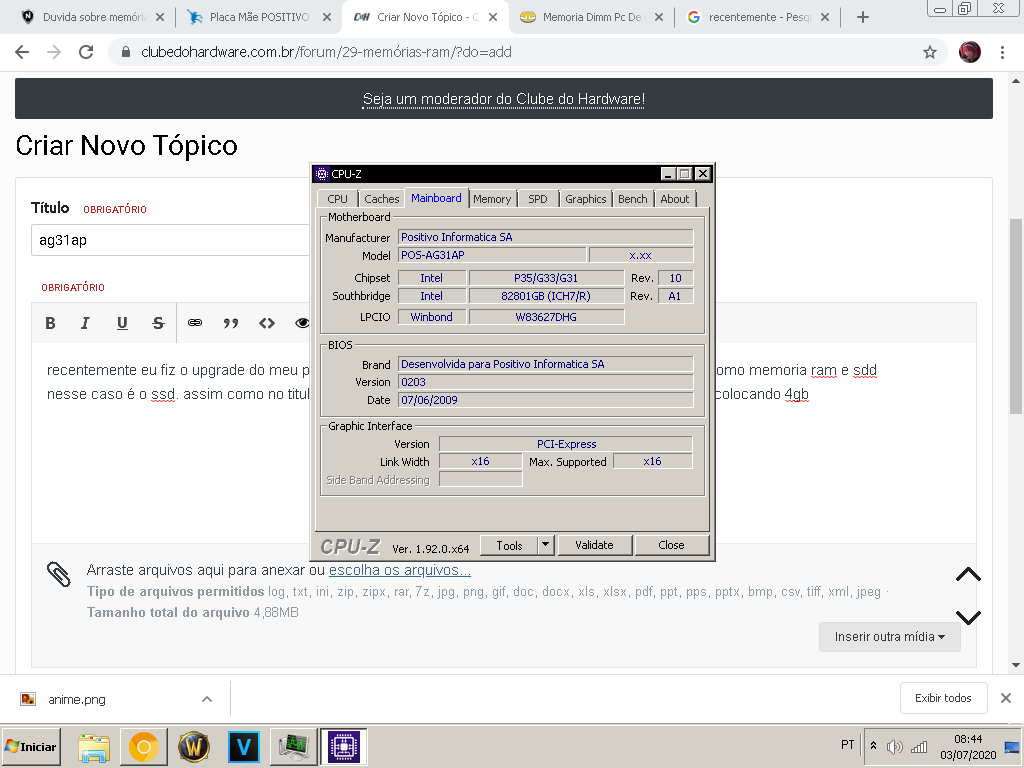Switch to the Memory tab in CPU-Z
Image resolution: width=1024 pixels, height=768 pixels.
(x=492, y=199)
